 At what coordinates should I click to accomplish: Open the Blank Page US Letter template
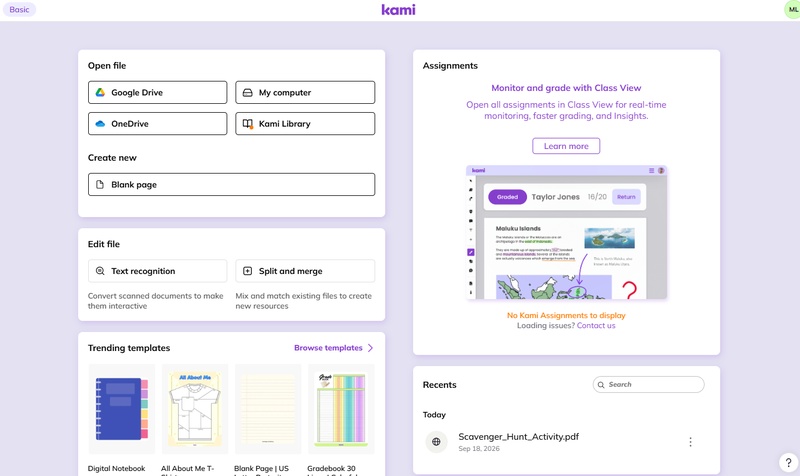point(268,409)
